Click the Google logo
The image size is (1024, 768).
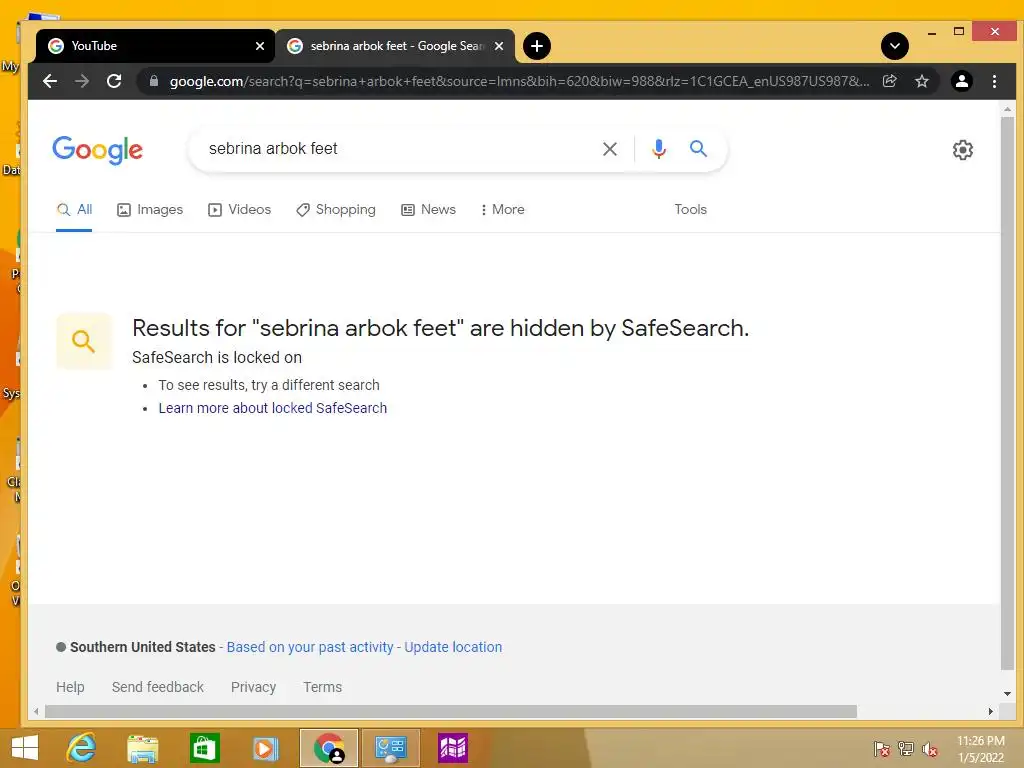(97, 150)
